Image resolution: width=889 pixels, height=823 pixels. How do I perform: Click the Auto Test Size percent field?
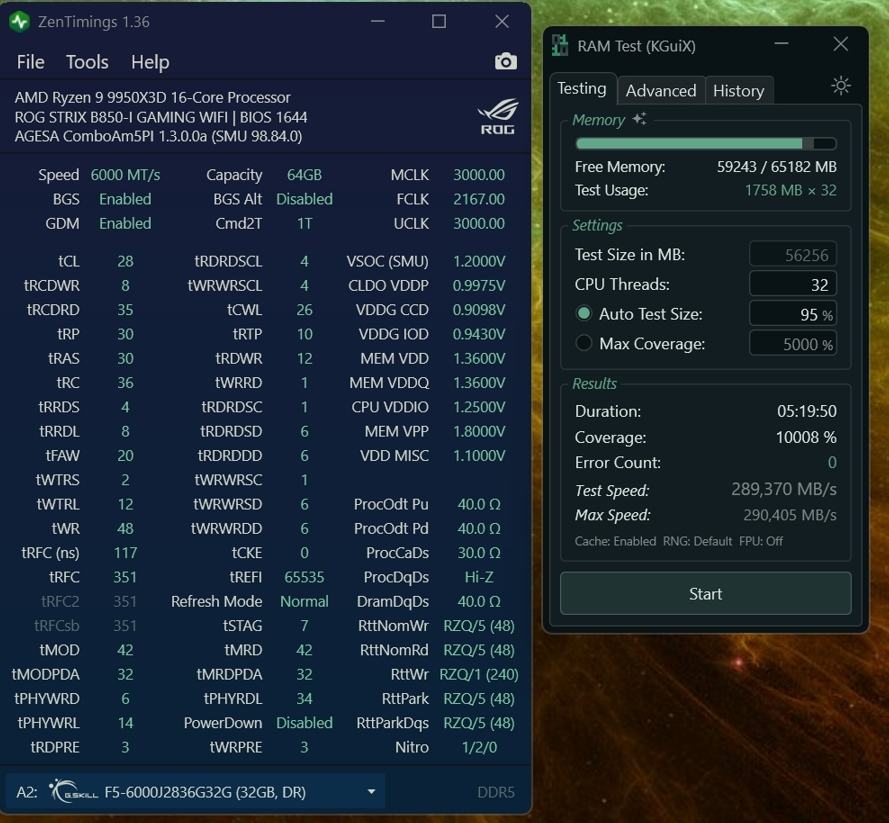(793, 314)
